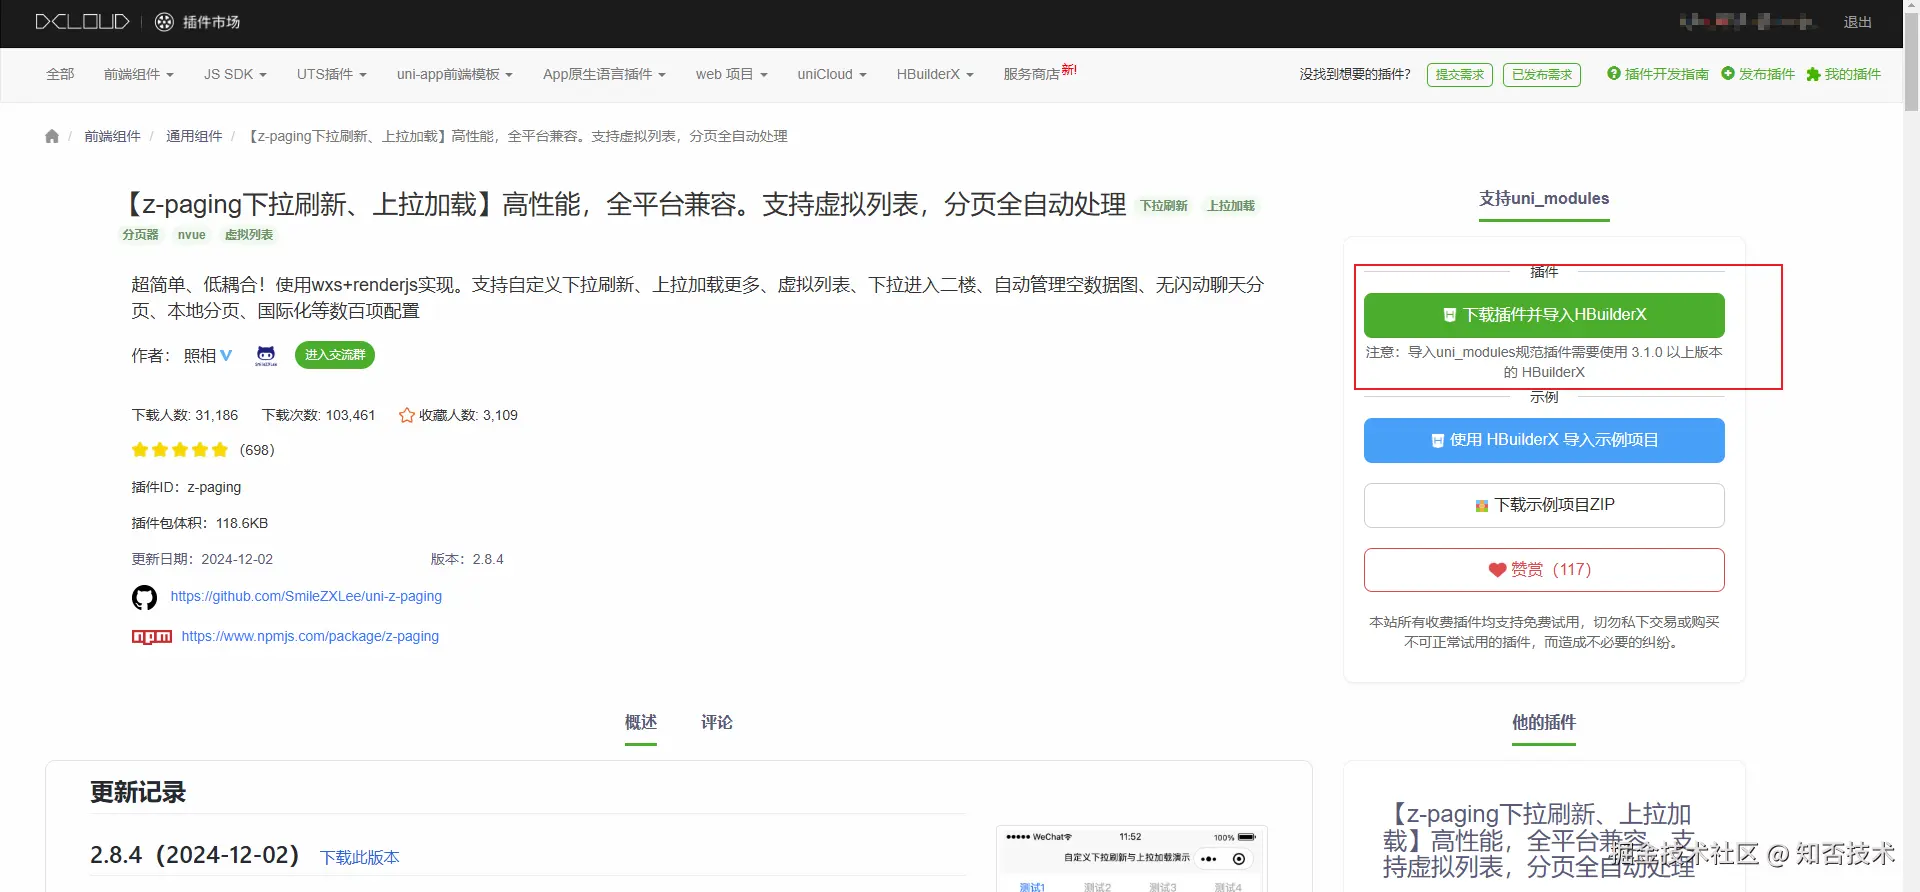Screen dimensions: 1920x892
Task: Open the GitHub uni-z-paging link
Action: click(x=306, y=596)
